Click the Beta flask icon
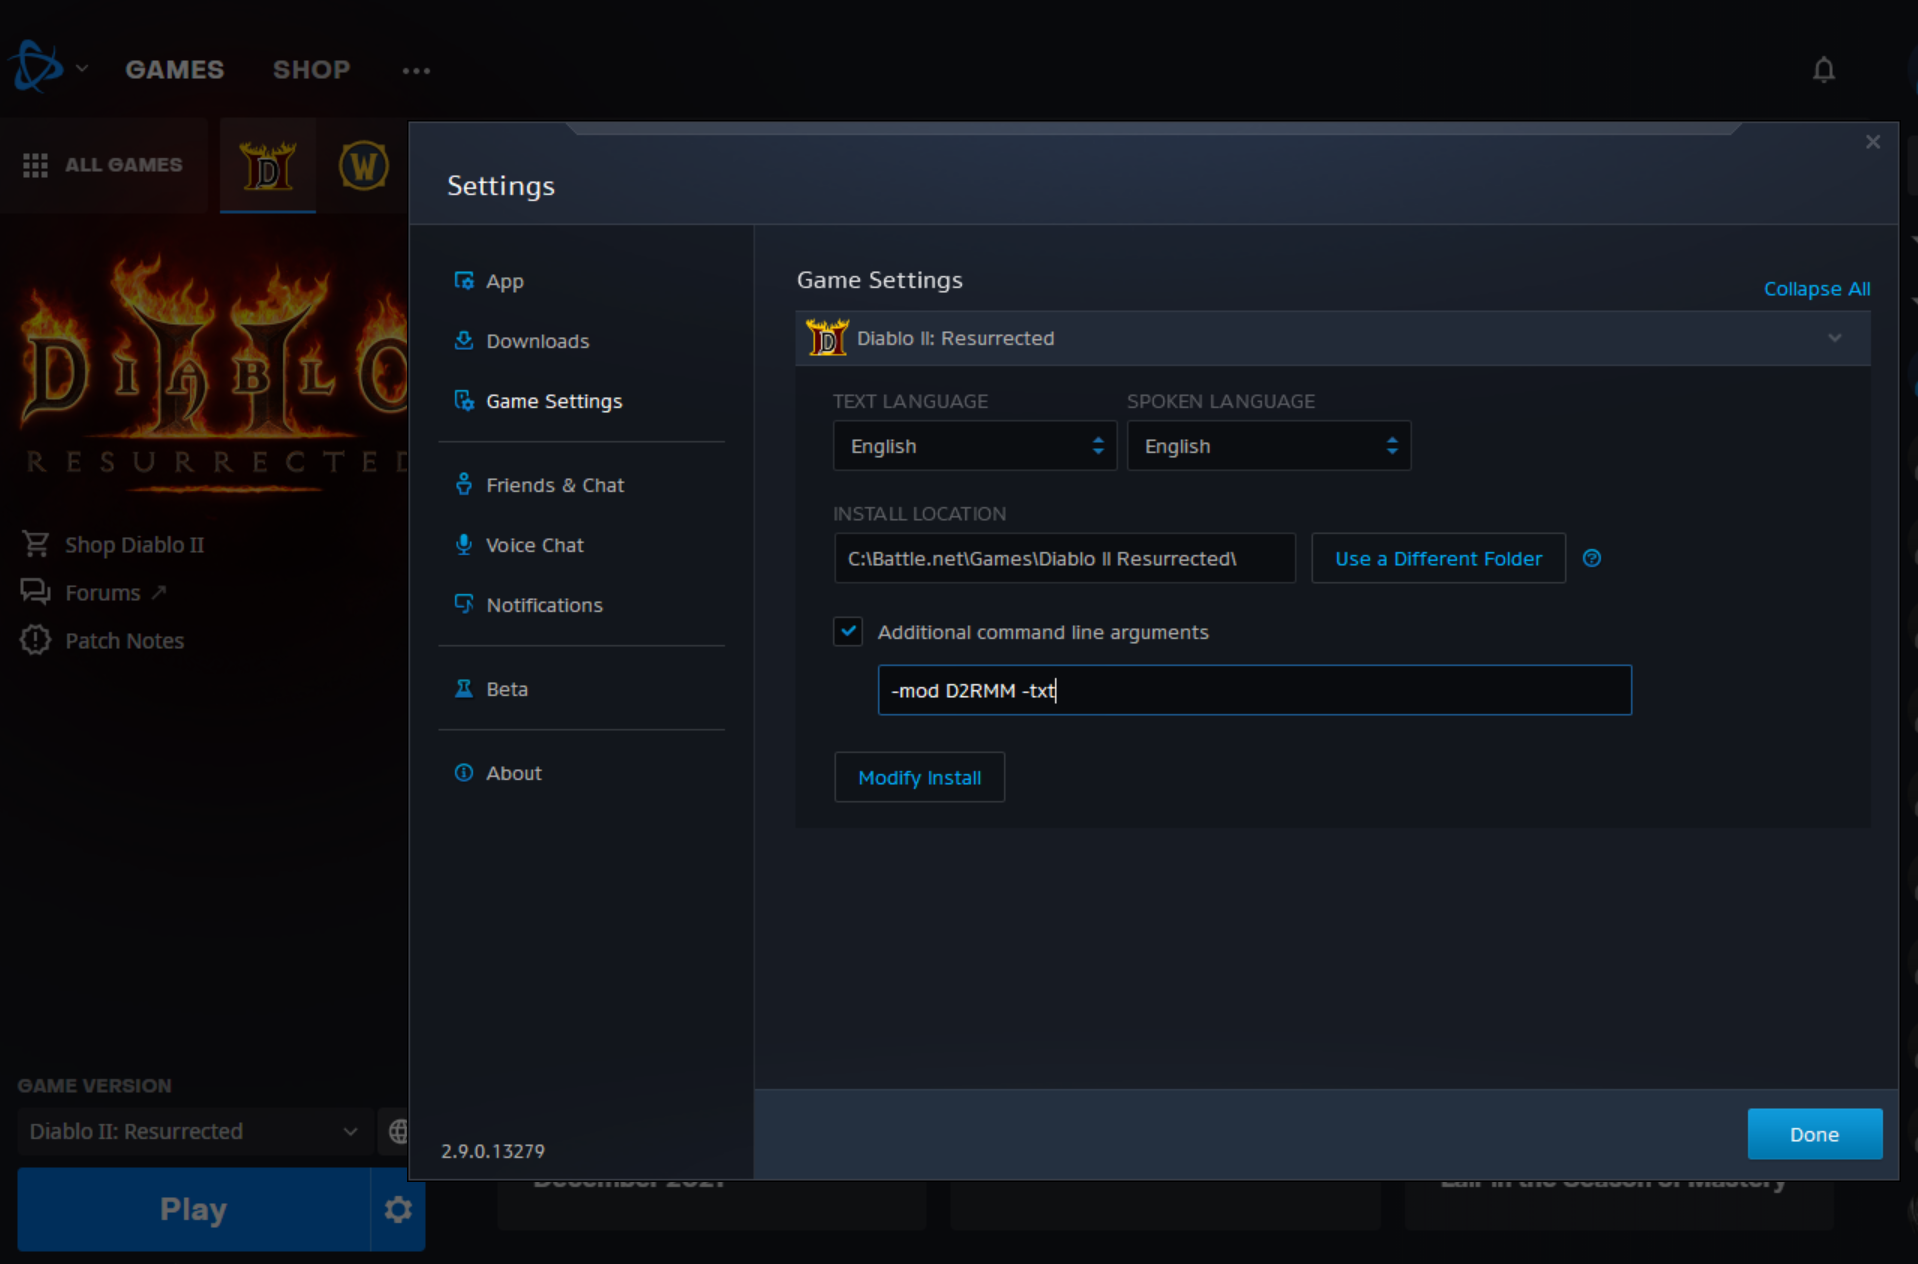Screen dimensions: 1918x1264 point(464,688)
